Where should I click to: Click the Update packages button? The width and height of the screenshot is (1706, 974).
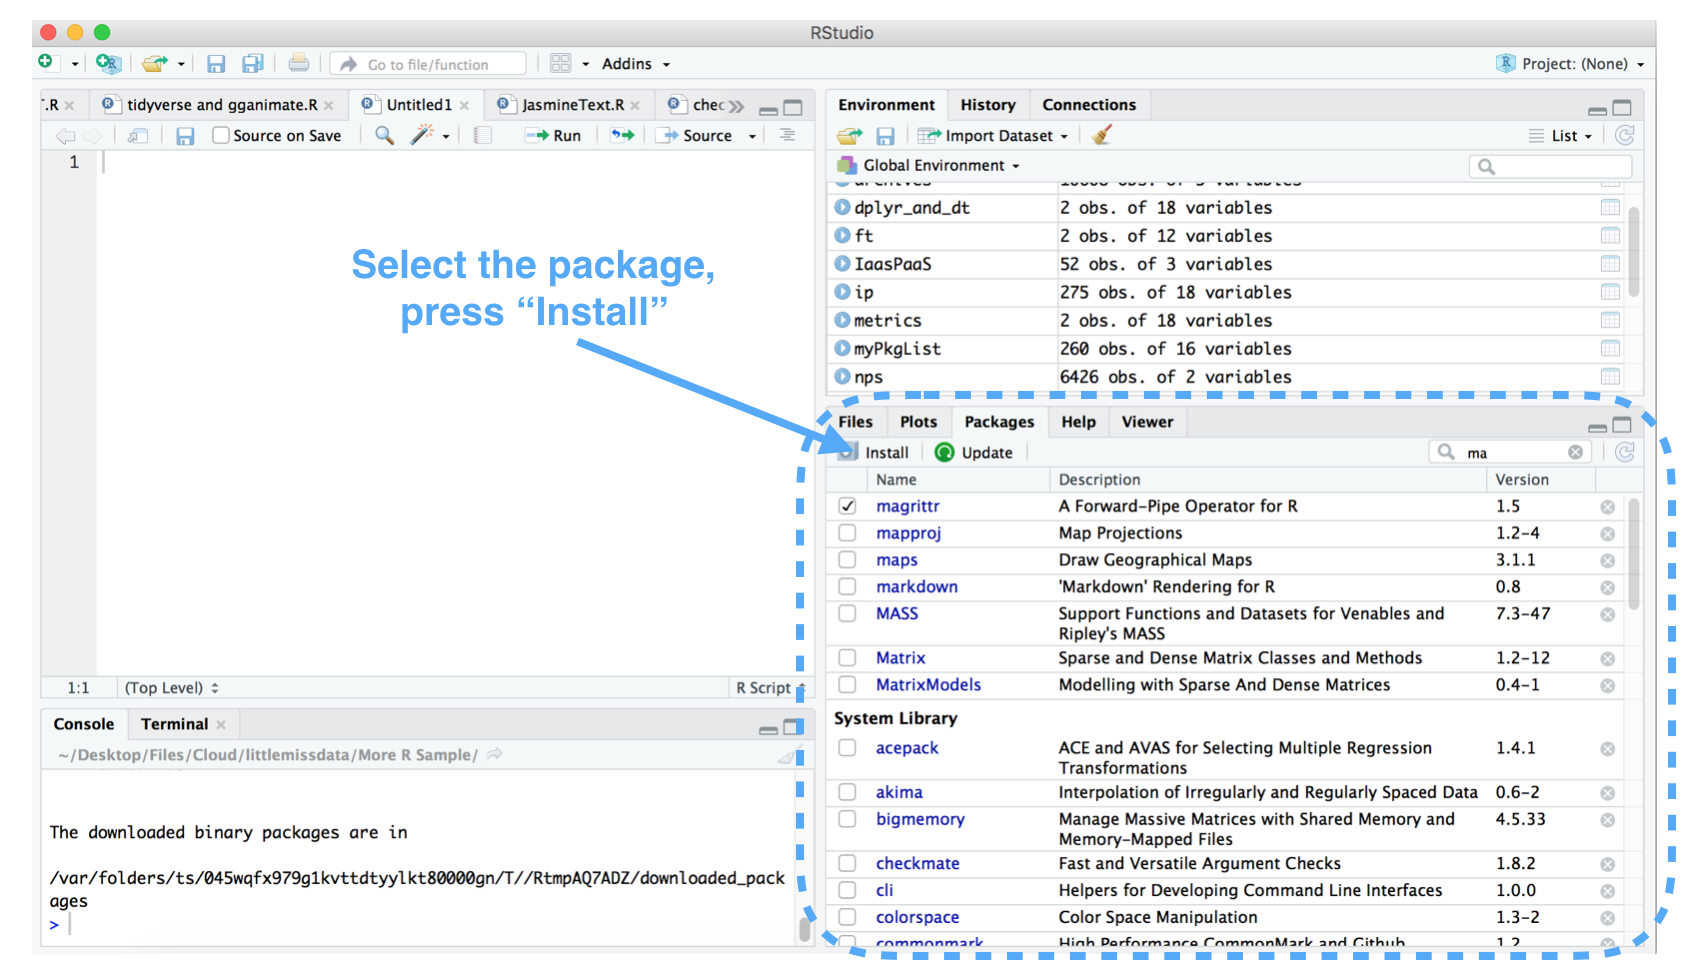[973, 452]
